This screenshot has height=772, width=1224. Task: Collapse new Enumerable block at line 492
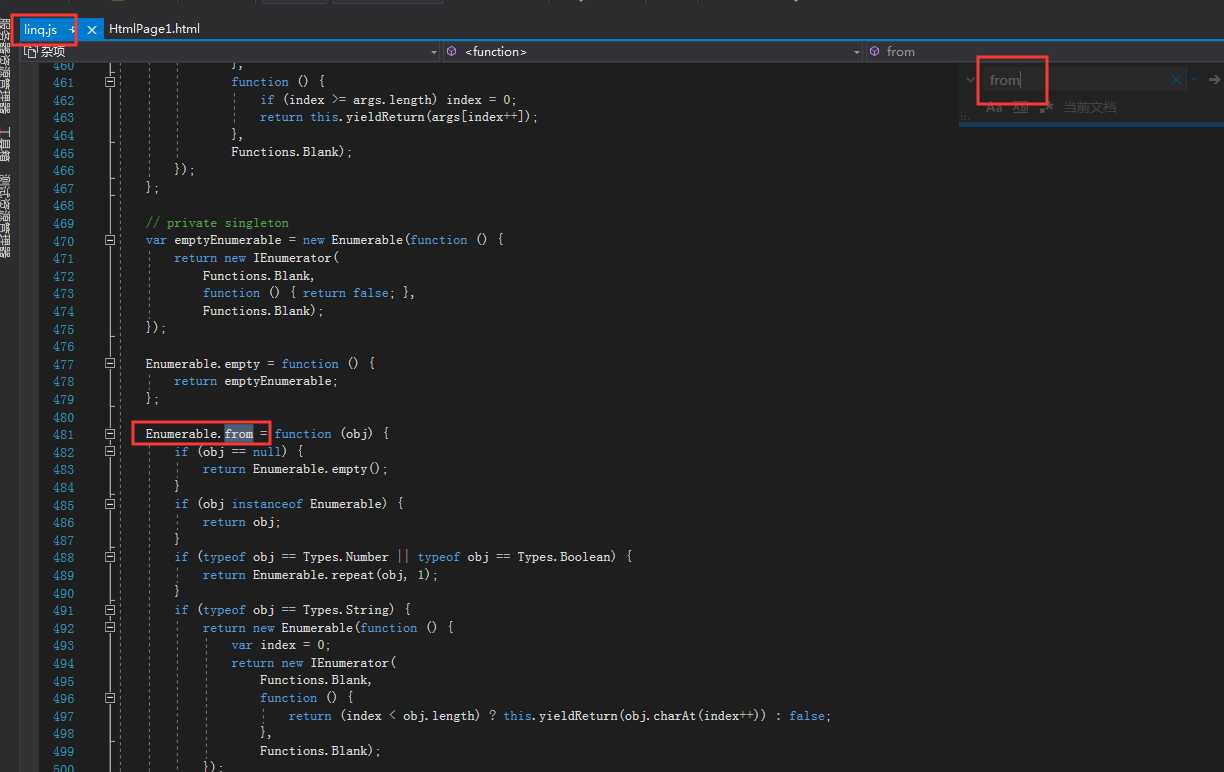[110, 628]
